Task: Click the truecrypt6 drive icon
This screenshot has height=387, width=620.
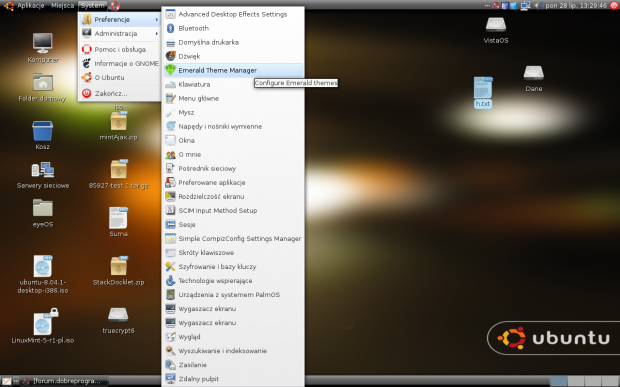Action: click(118, 315)
